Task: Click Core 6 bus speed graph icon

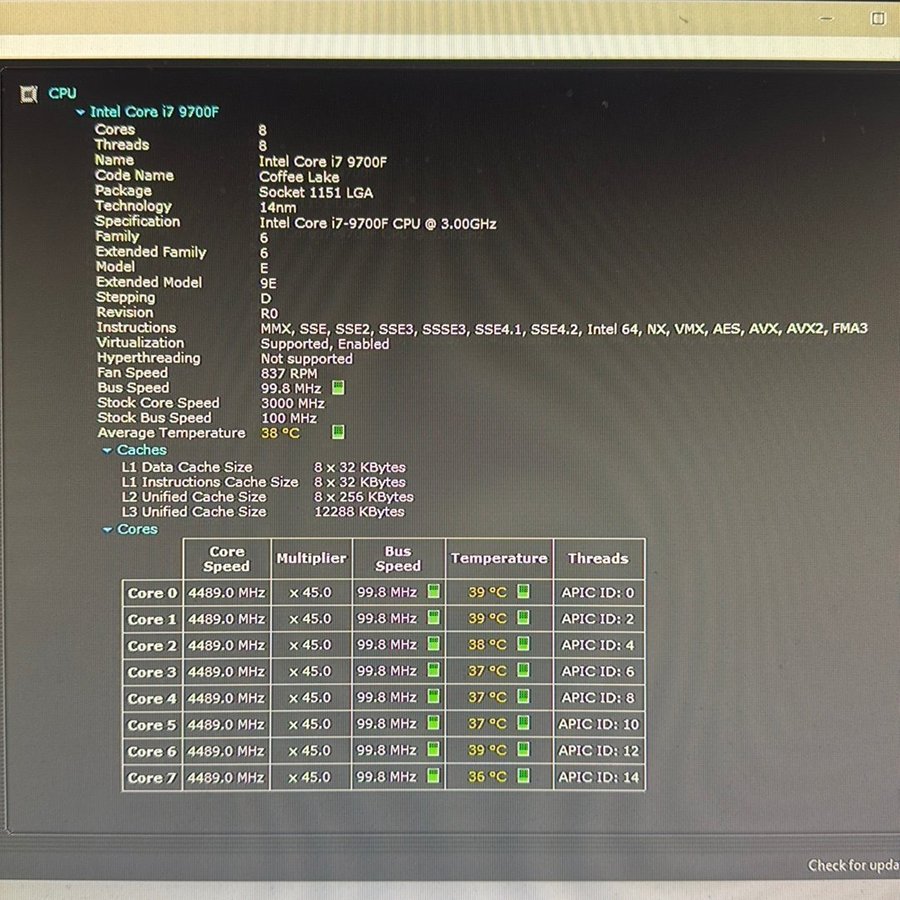Action: click(x=433, y=750)
